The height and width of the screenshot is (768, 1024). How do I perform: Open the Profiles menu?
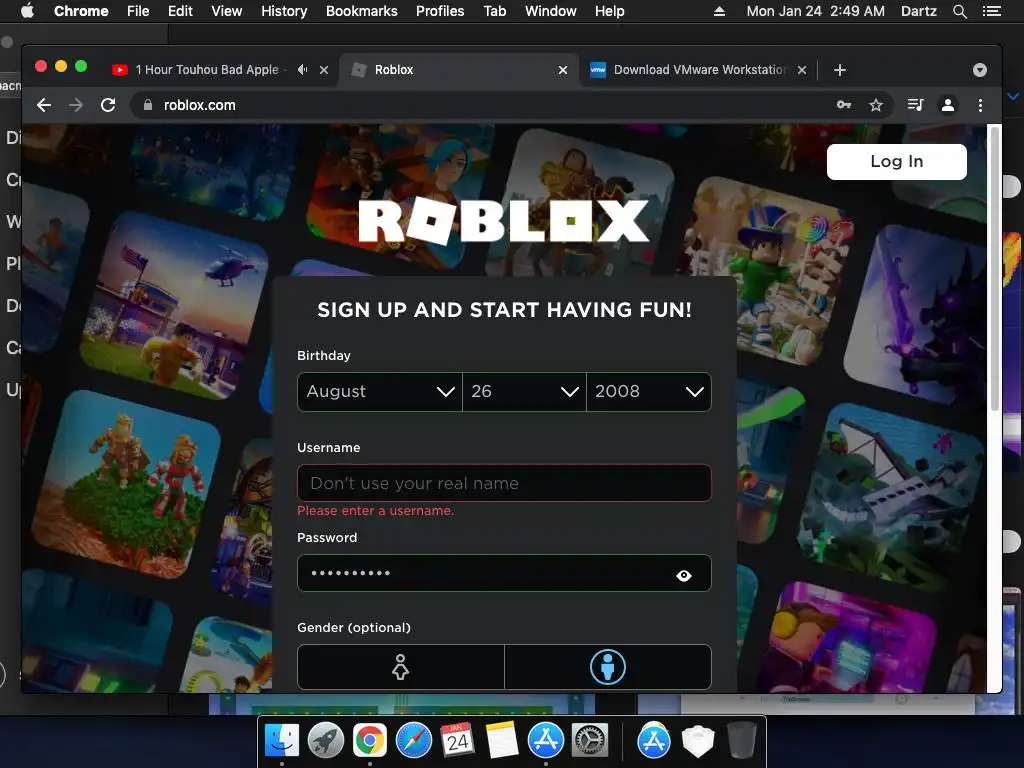click(440, 11)
